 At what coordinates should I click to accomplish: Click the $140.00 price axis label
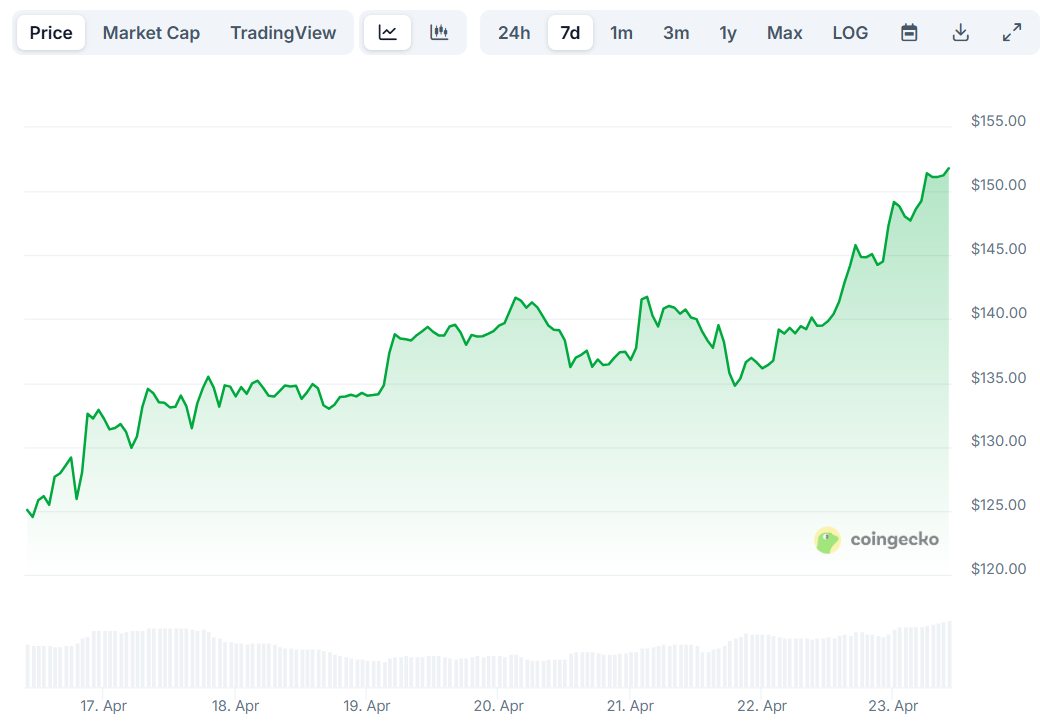coord(998,313)
